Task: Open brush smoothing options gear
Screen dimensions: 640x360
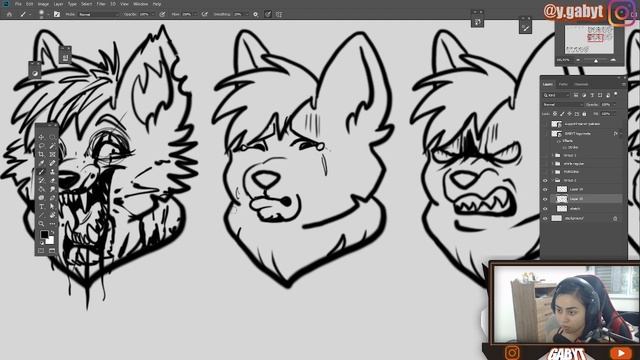Action: click(256, 14)
